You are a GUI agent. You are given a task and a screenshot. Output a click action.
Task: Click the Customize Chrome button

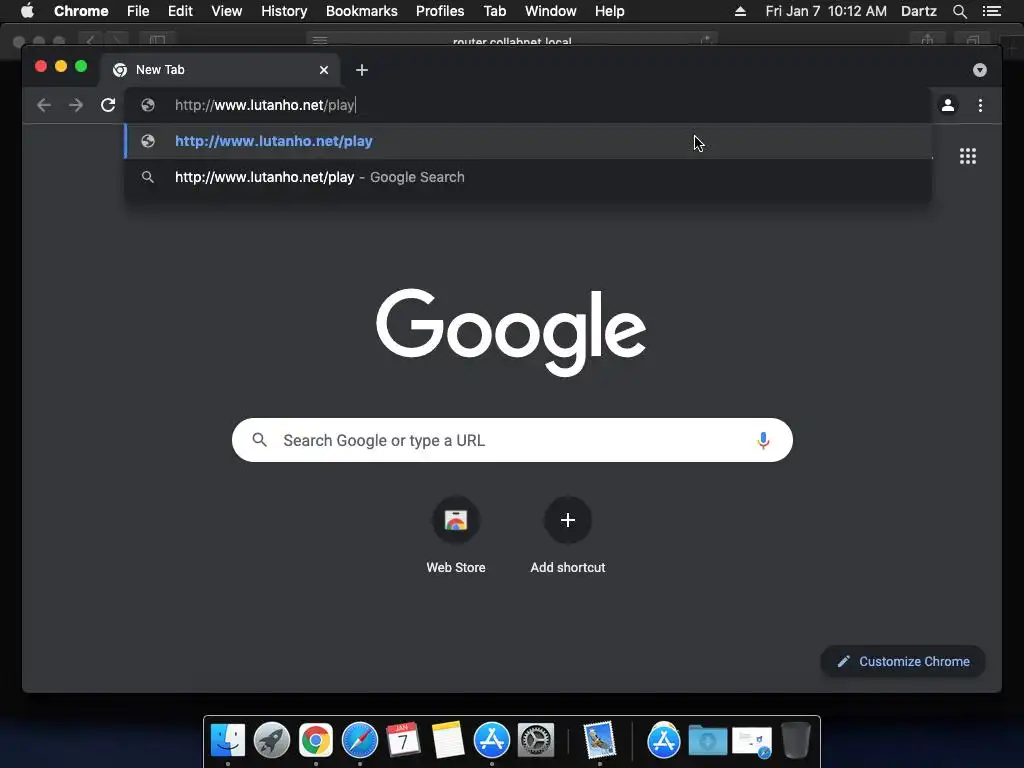click(903, 662)
